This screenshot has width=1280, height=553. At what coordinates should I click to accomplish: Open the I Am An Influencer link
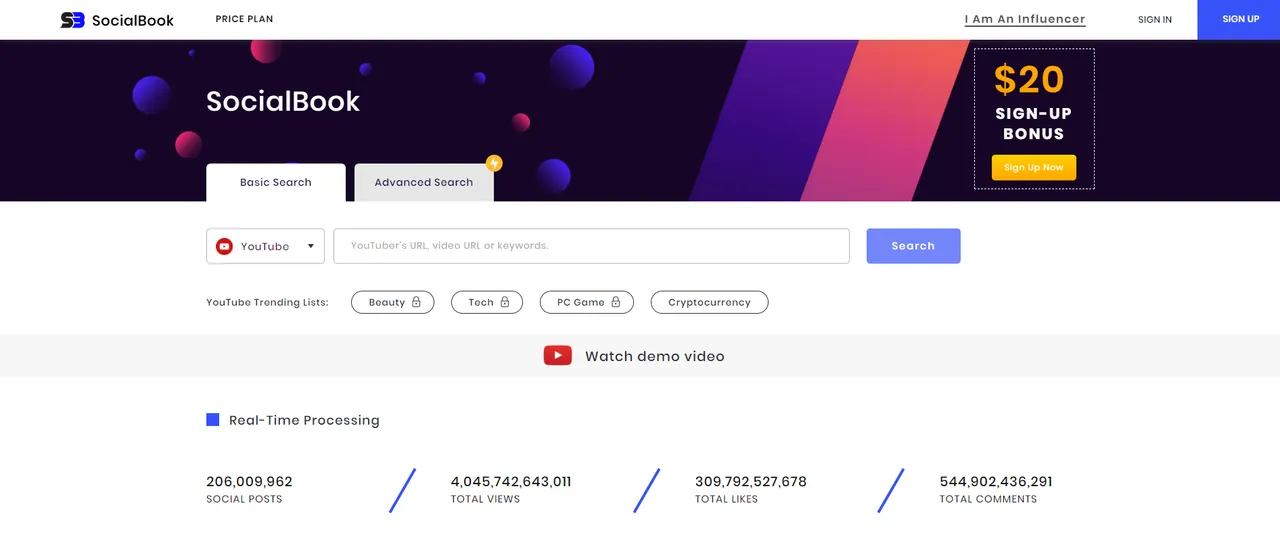(1025, 19)
